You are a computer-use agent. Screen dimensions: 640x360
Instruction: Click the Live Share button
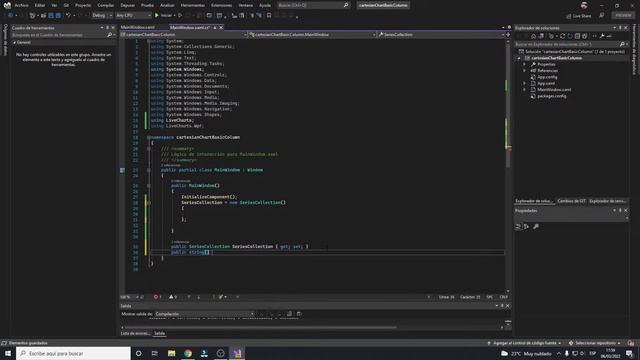pos(579,16)
